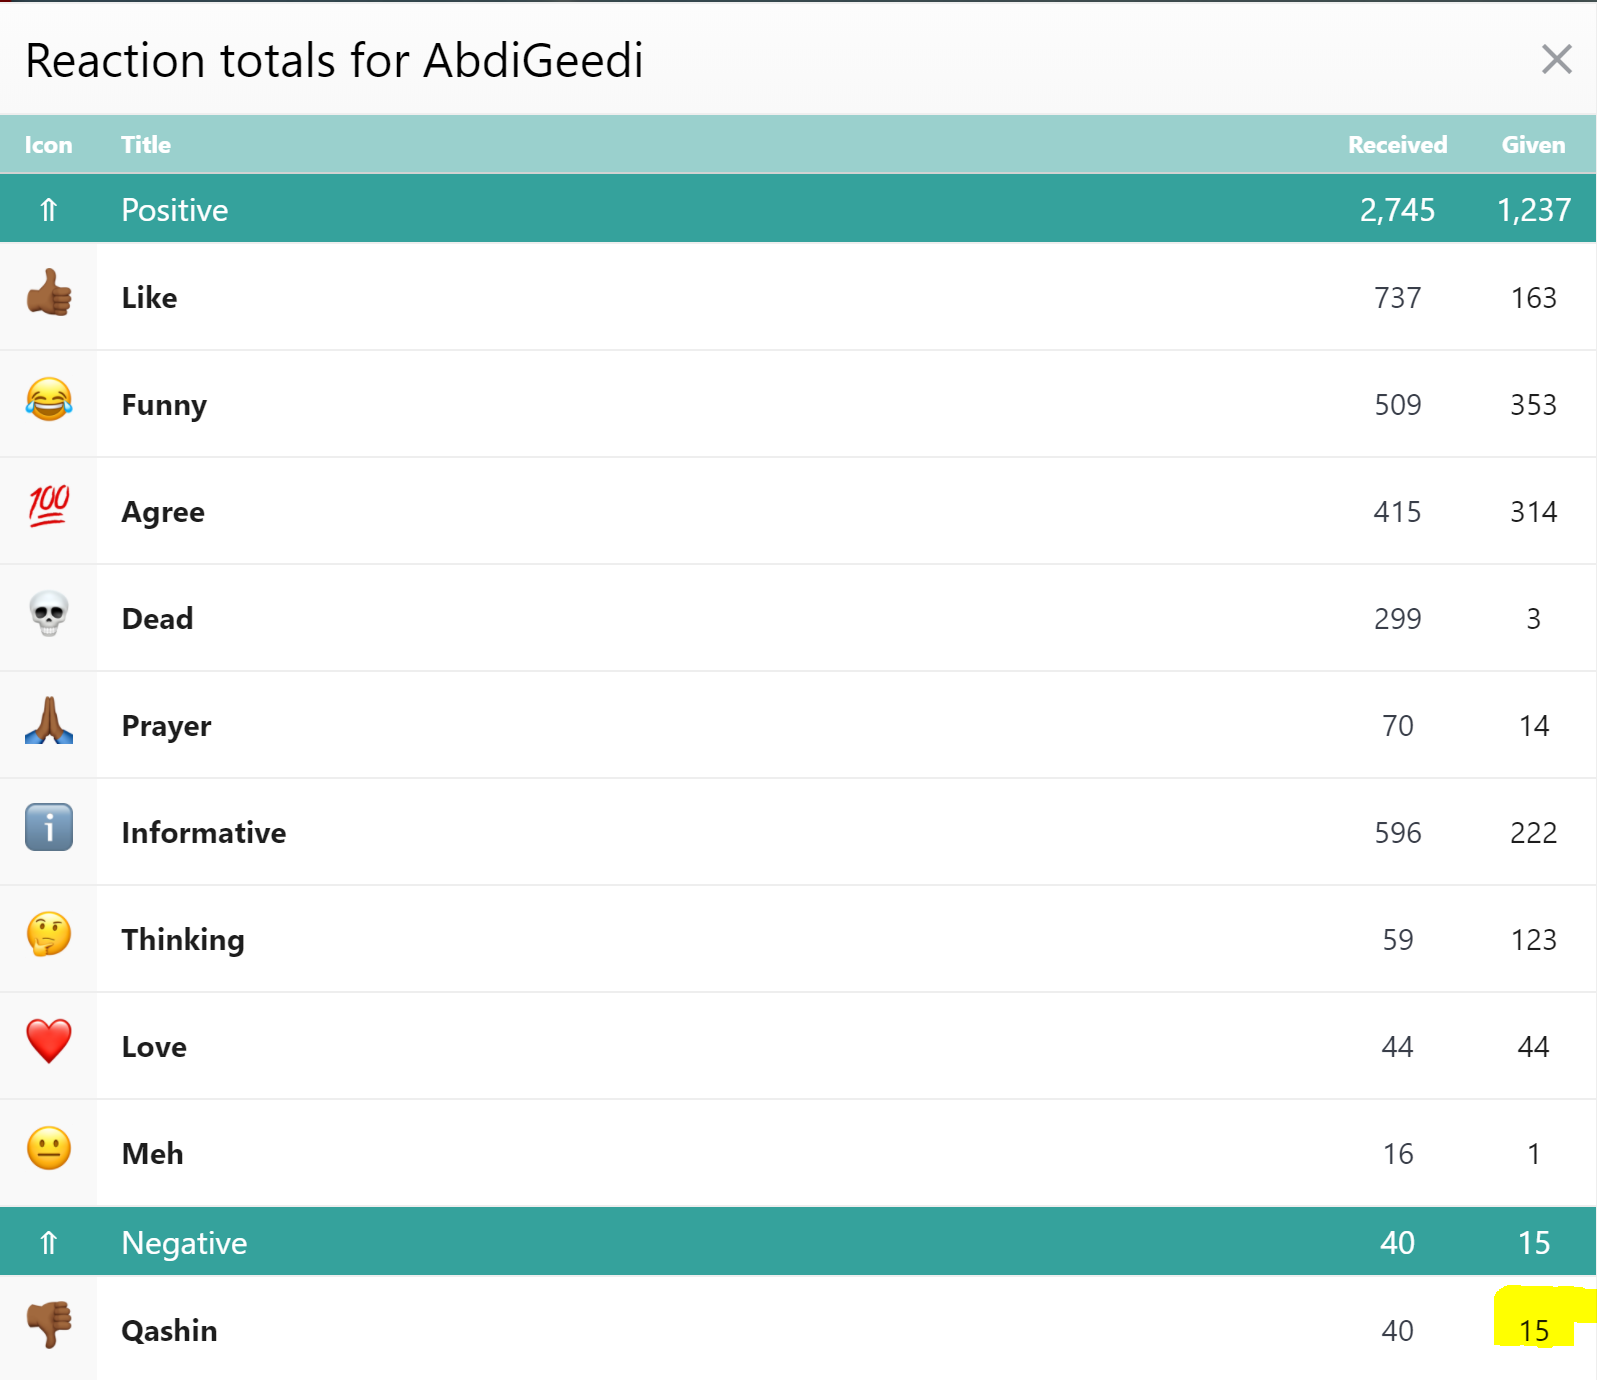Click the thumbs-up Like reaction icon
The image size is (1597, 1380).
click(49, 294)
